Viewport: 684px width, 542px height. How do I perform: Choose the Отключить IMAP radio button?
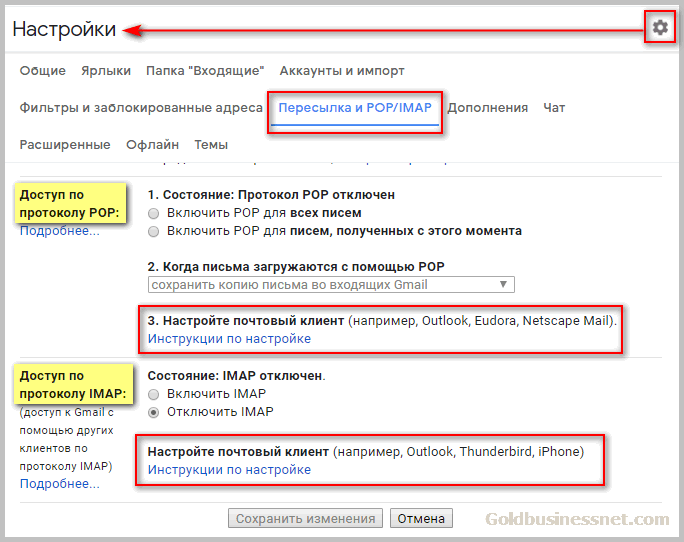point(154,412)
